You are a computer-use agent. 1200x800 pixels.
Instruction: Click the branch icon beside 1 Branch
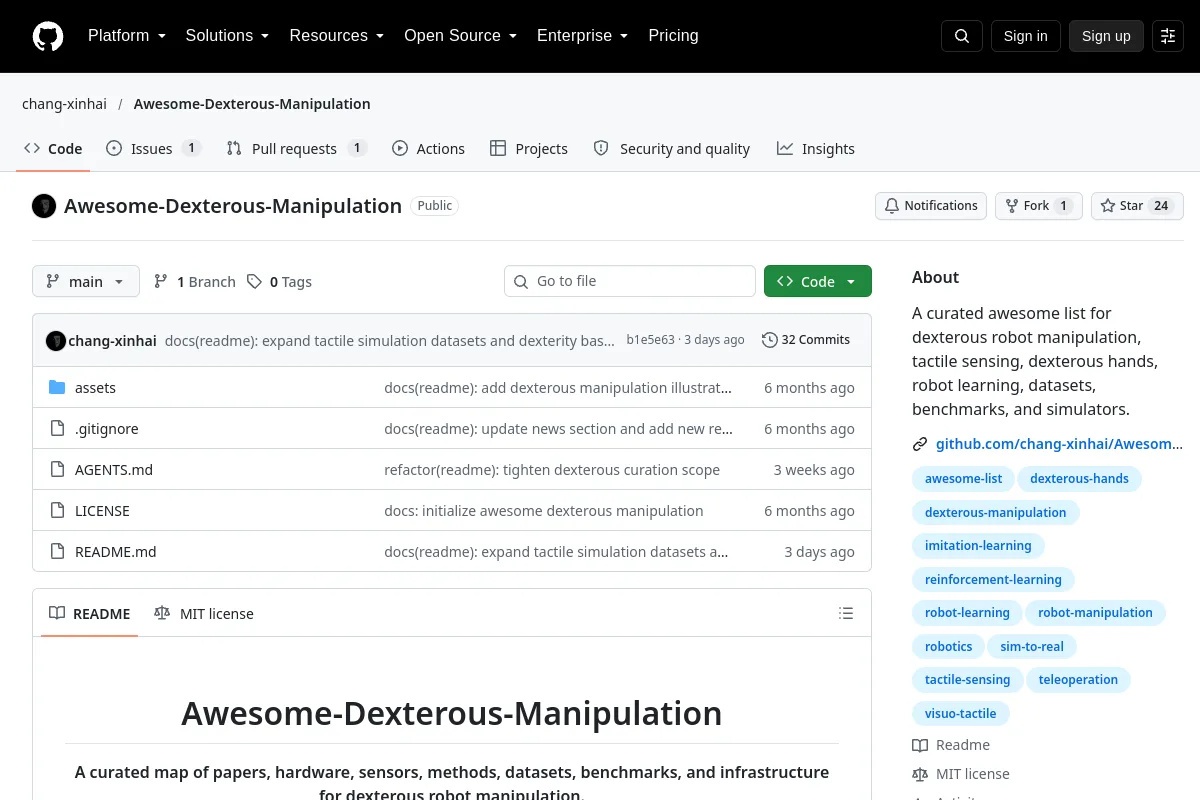pos(161,282)
